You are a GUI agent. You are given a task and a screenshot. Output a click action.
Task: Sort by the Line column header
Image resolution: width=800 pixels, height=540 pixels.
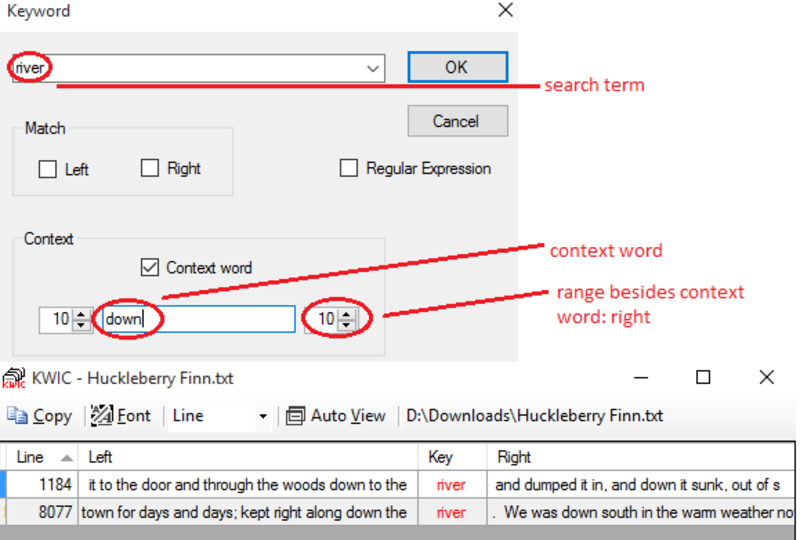pos(40,457)
